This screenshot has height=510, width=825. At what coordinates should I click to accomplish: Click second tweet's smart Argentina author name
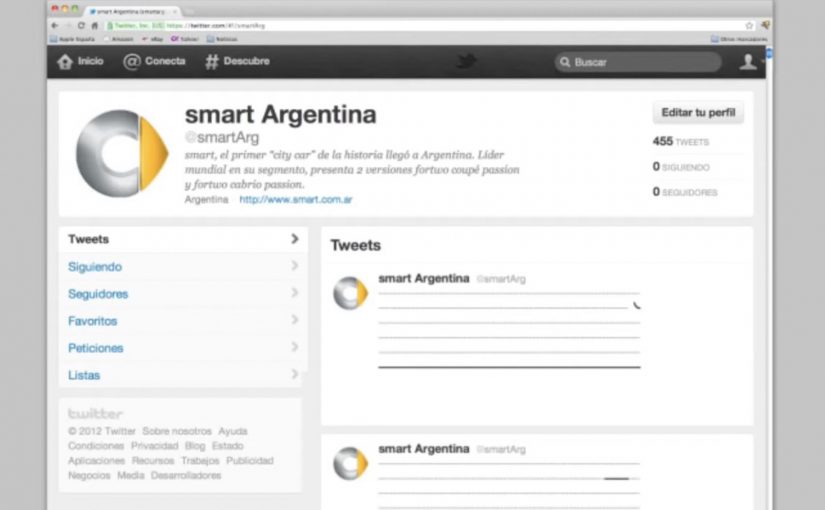pos(424,449)
